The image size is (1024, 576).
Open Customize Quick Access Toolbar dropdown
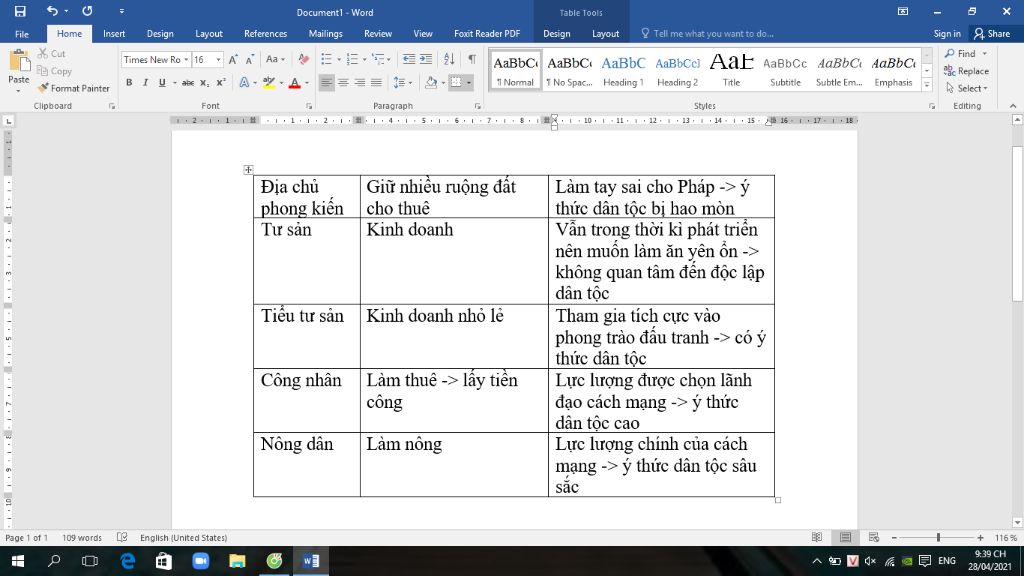121,11
